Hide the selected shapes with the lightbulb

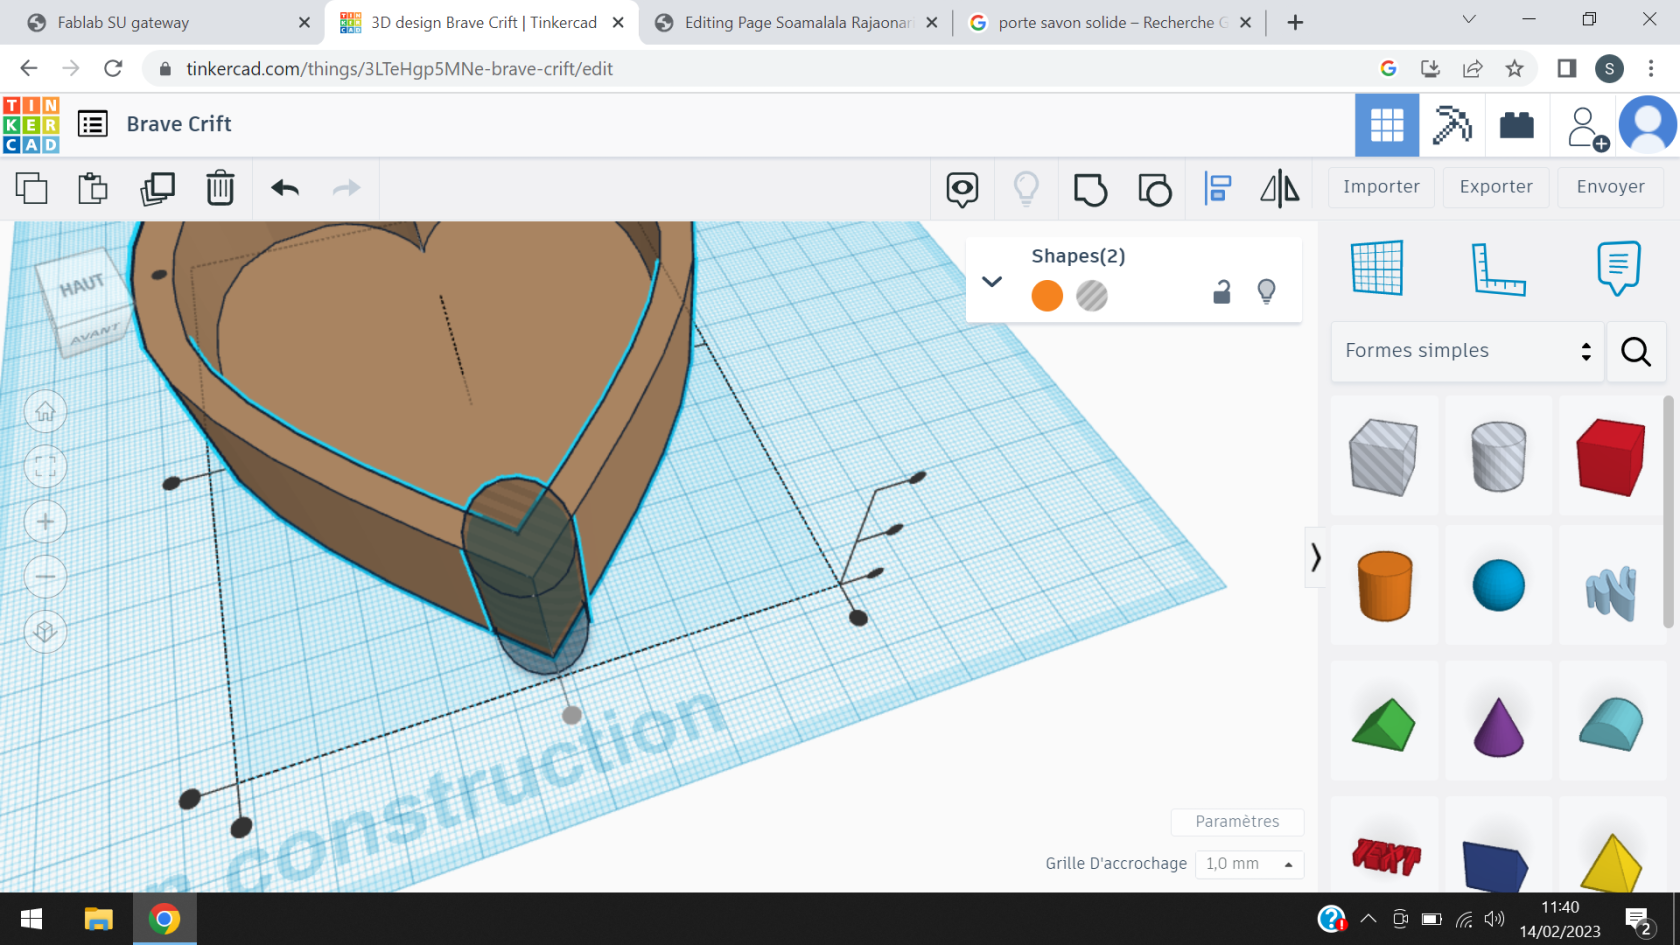click(1266, 292)
